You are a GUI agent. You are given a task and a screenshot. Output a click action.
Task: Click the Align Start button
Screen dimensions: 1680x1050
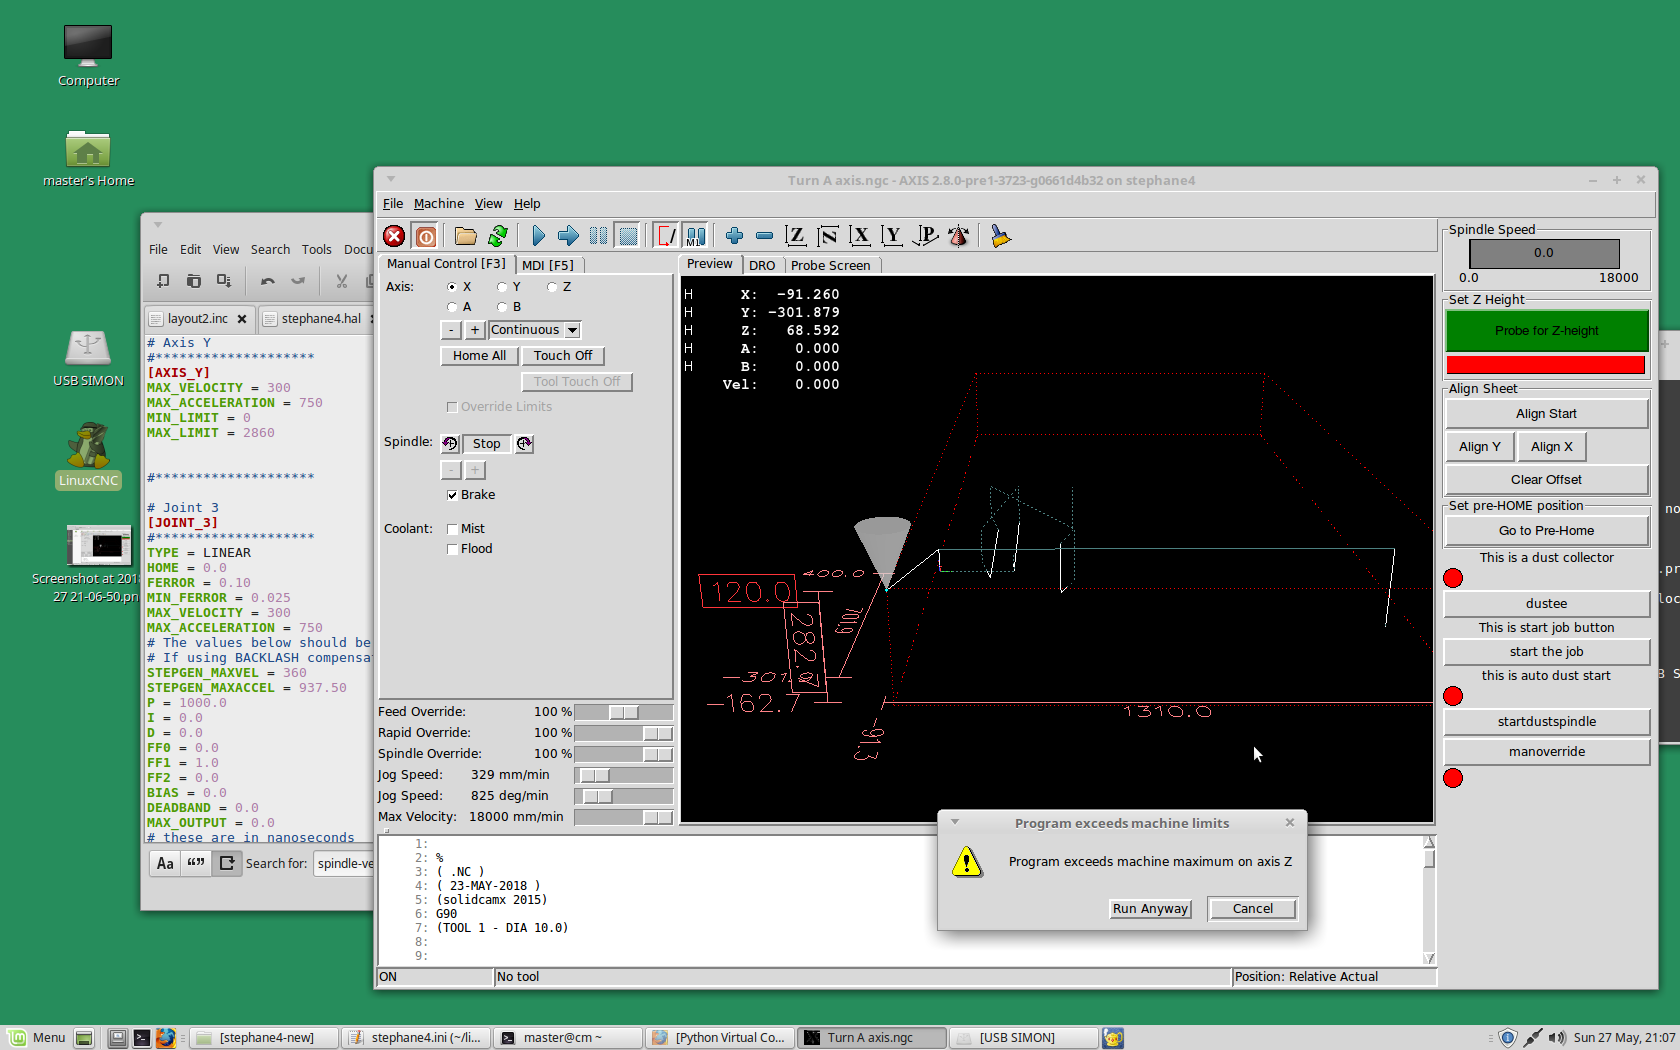(x=1546, y=414)
